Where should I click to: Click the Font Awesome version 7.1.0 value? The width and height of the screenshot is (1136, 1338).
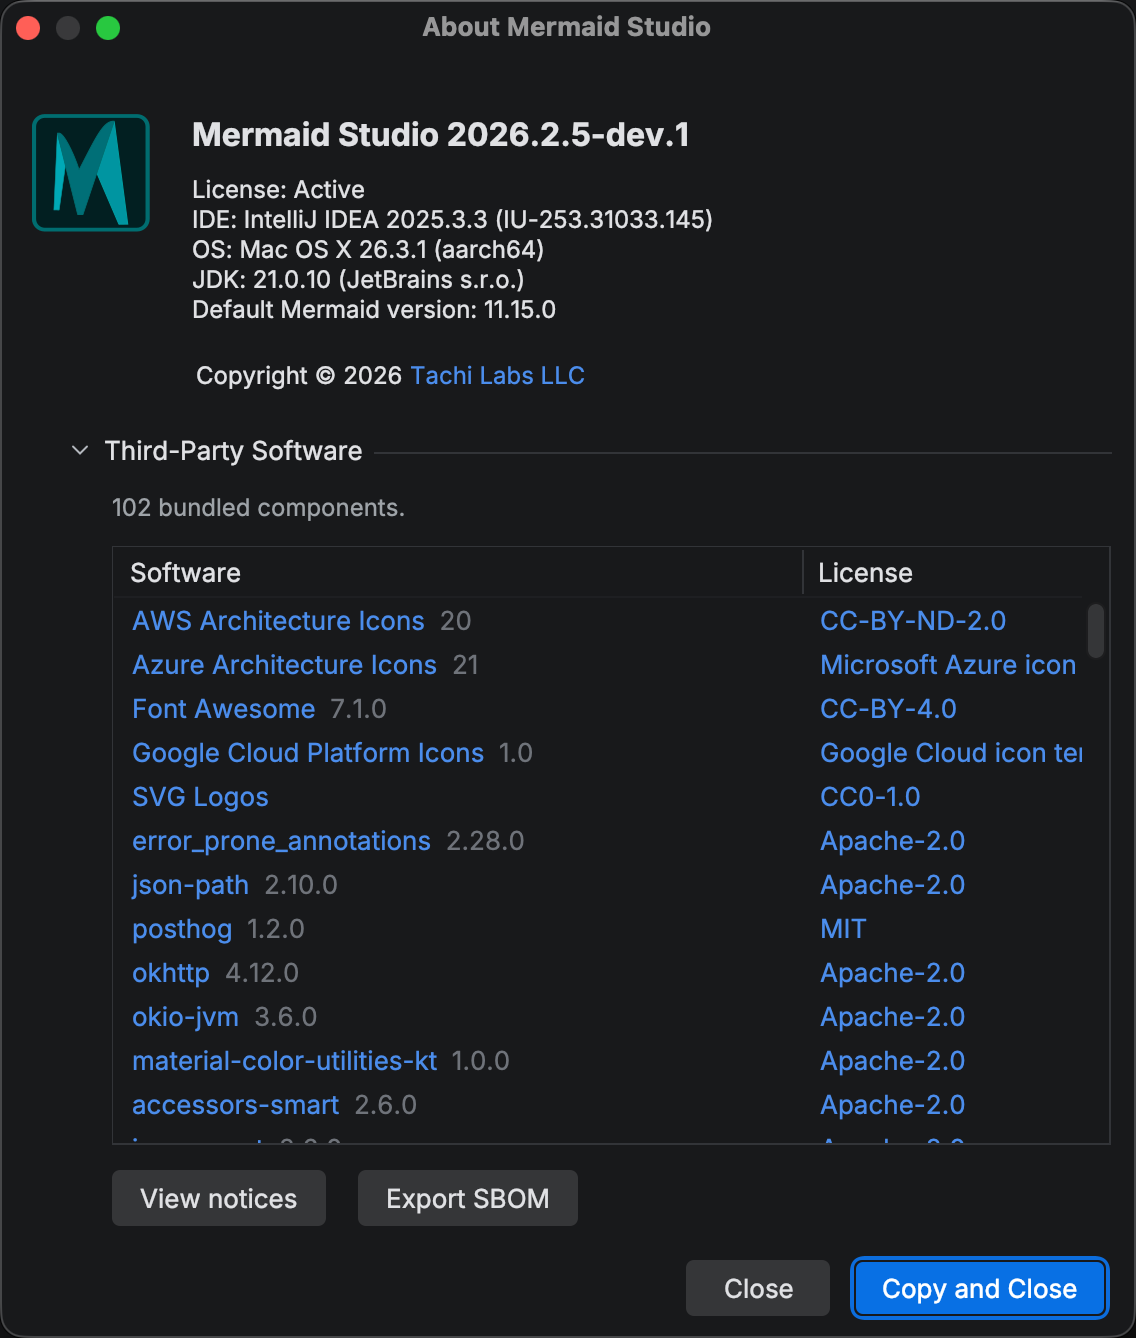tap(358, 709)
